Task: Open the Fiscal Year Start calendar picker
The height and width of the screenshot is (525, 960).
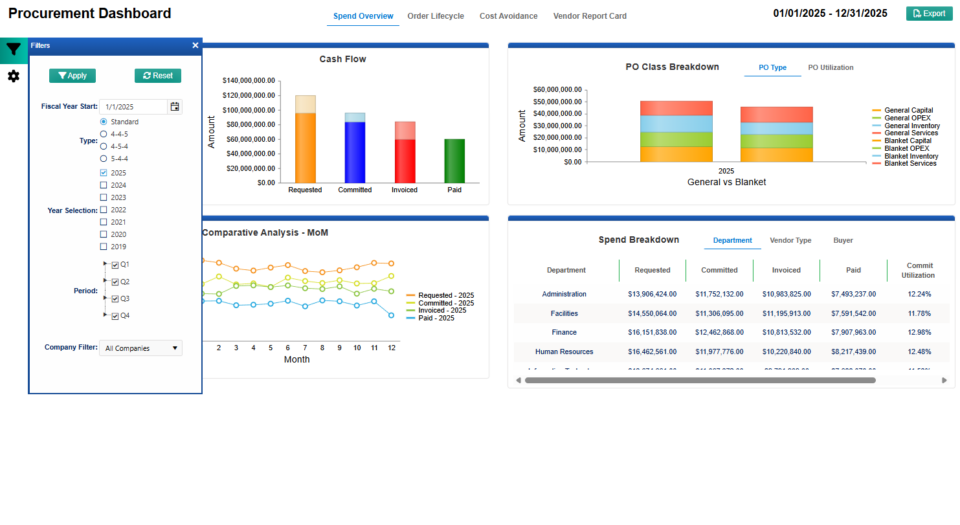Action: click(175, 106)
